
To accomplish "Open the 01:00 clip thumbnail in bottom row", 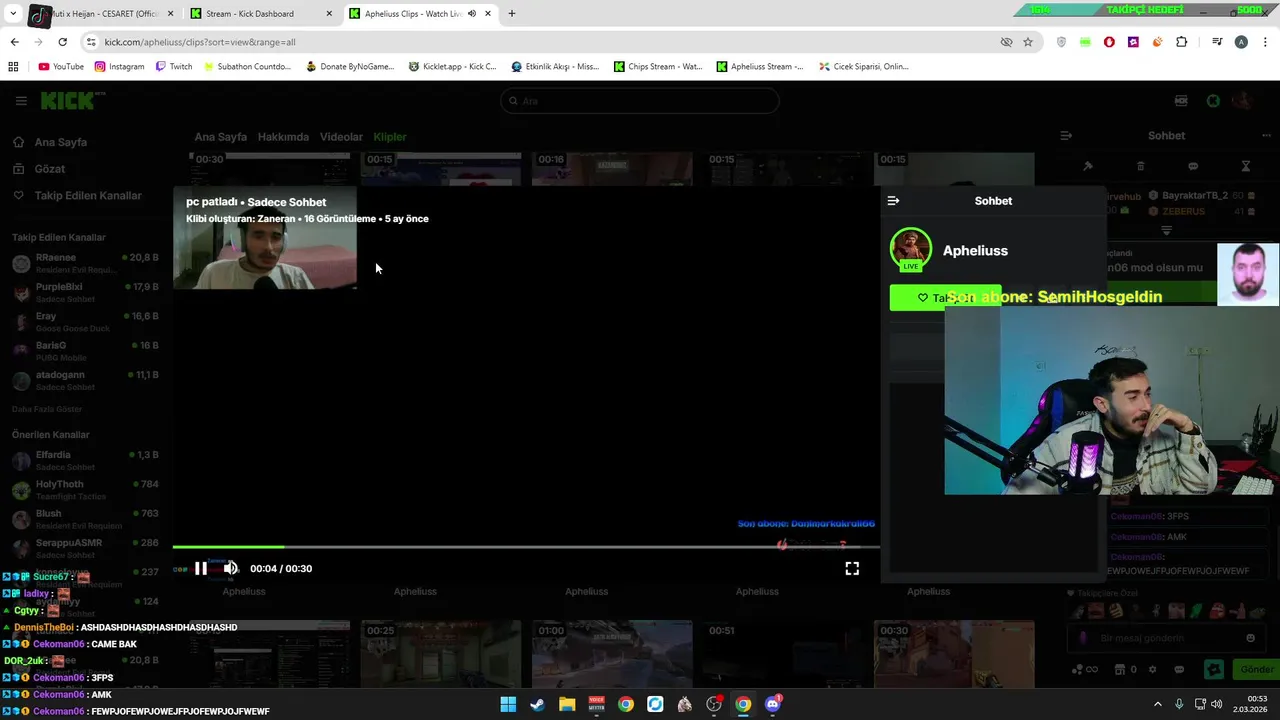I will (611, 654).
